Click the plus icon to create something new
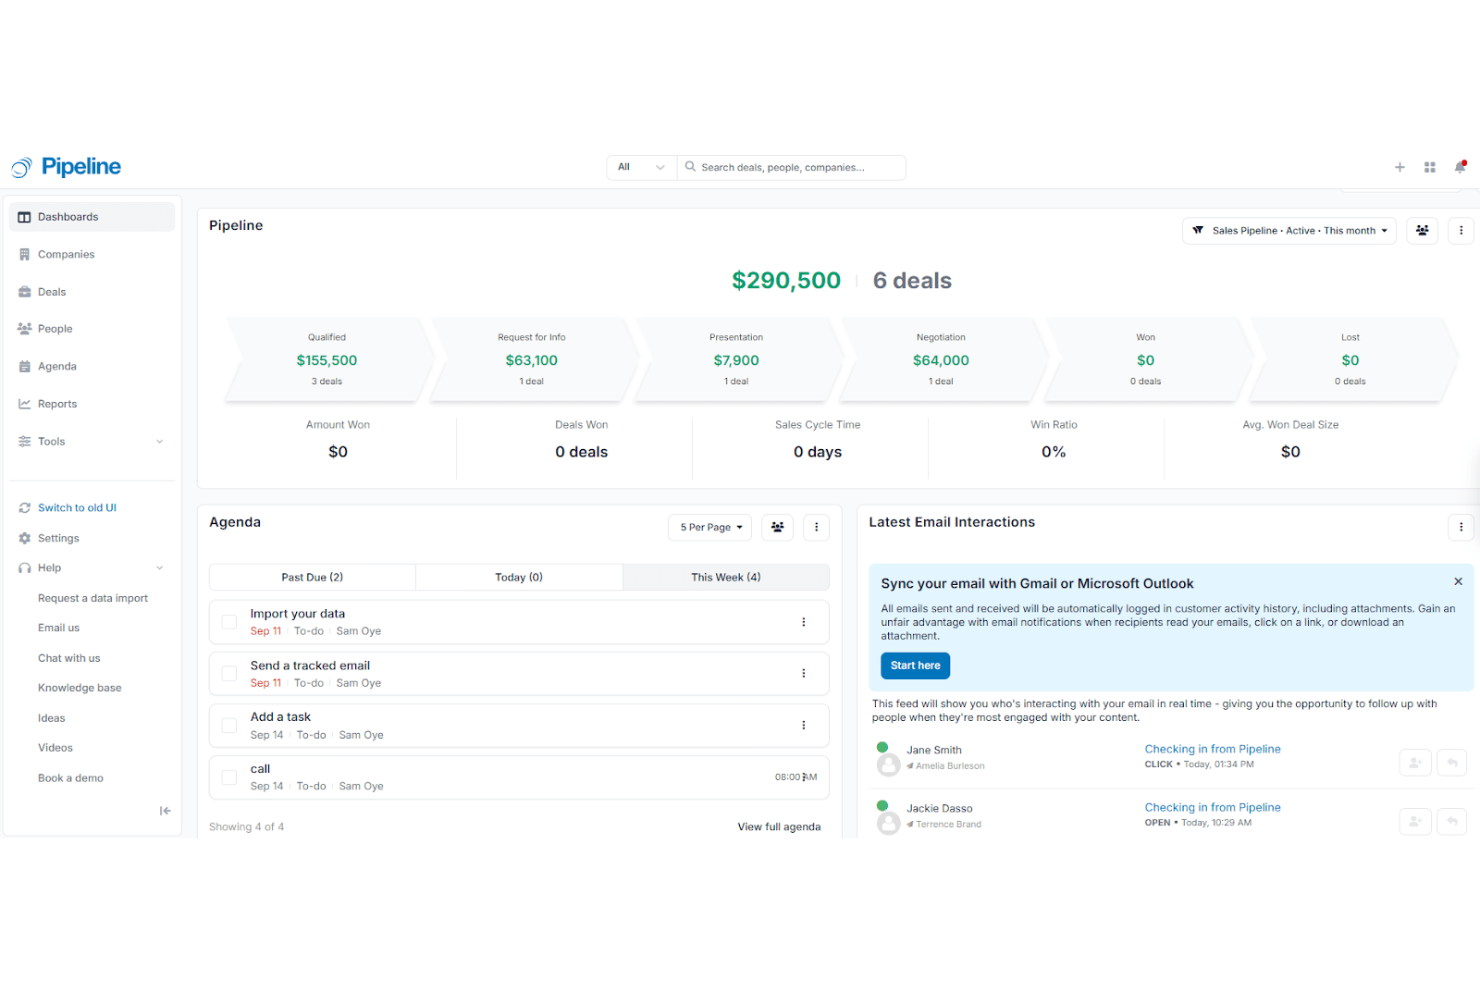The image size is (1480, 987). [x=1399, y=167]
